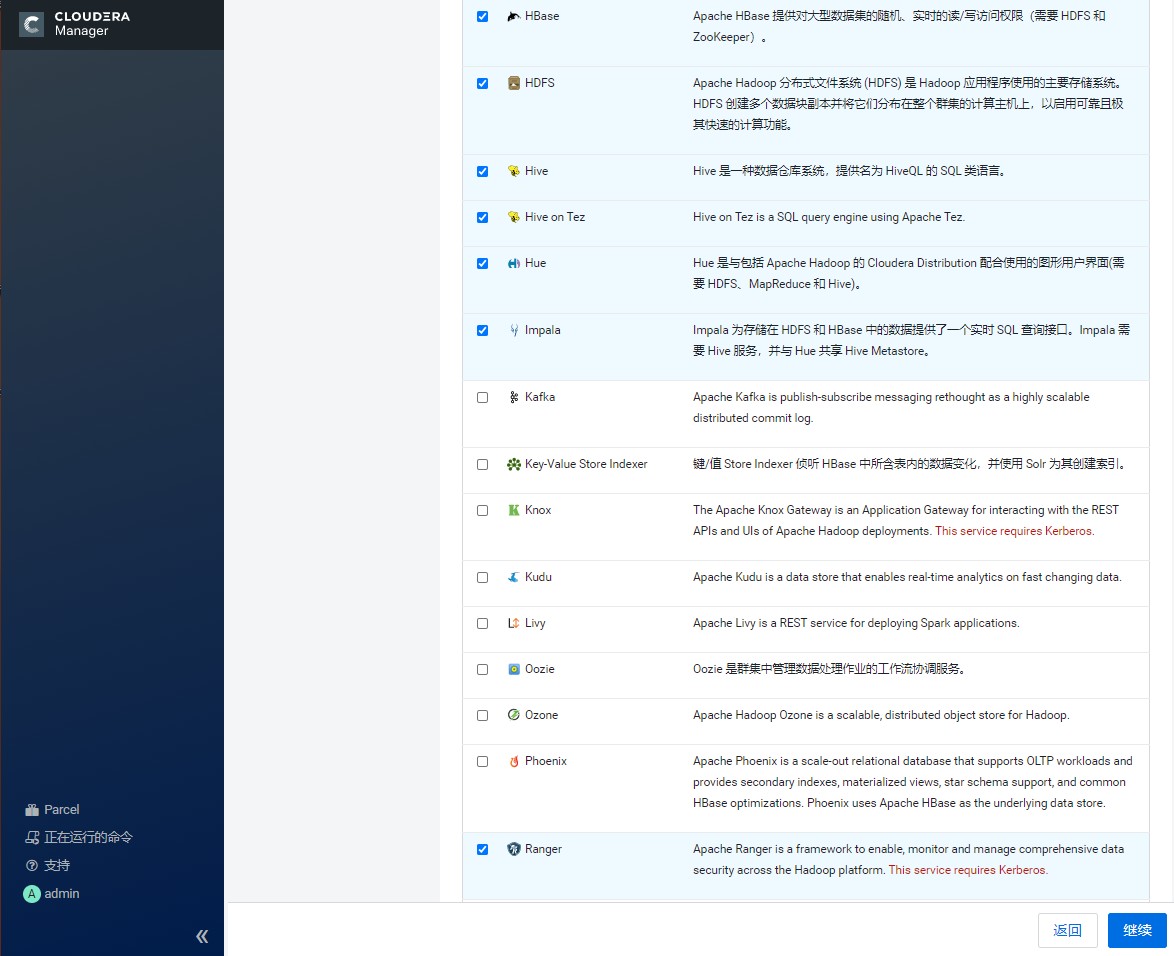This screenshot has width=1174, height=956.
Task: Uncheck the Ranger checkbox
Action: click(x=483, y=849)
